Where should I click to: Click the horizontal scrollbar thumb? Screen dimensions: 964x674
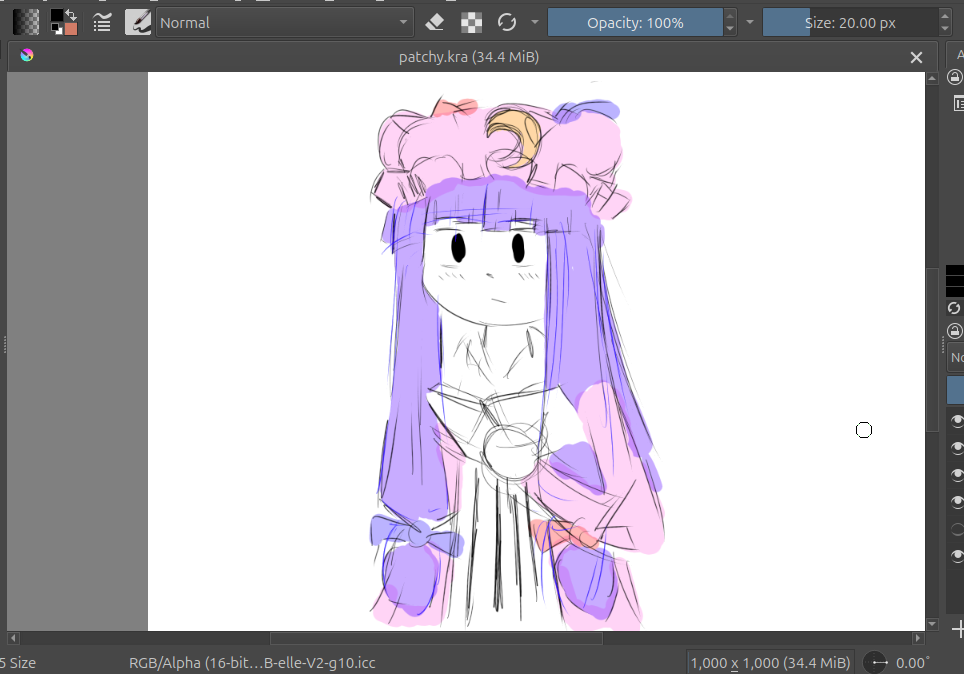436,638
